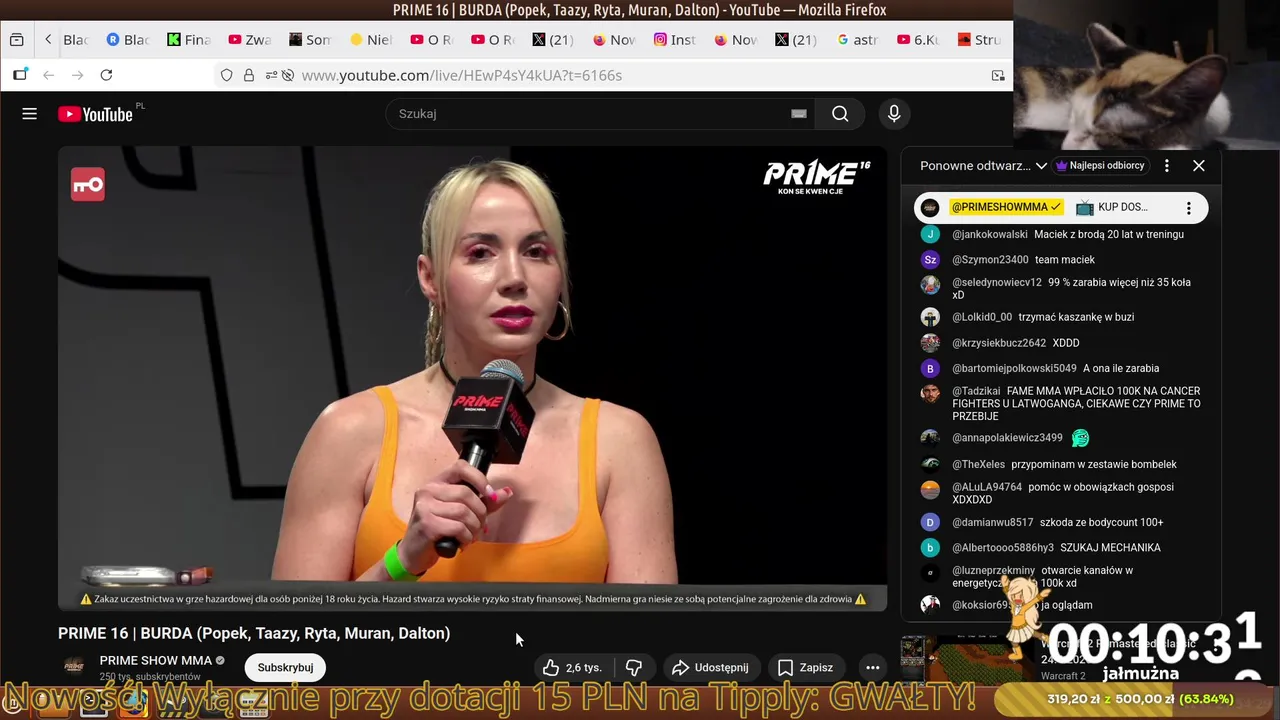Switch to the Fina browser tab

tap(189, 40)
